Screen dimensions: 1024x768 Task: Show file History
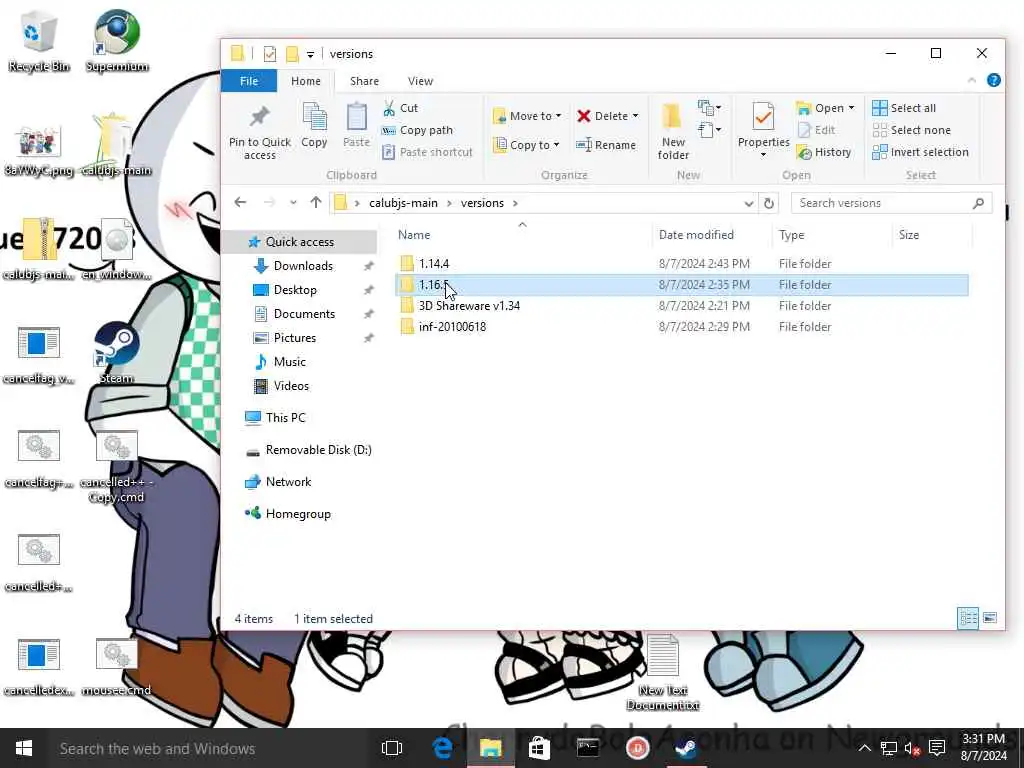(824, 152)
